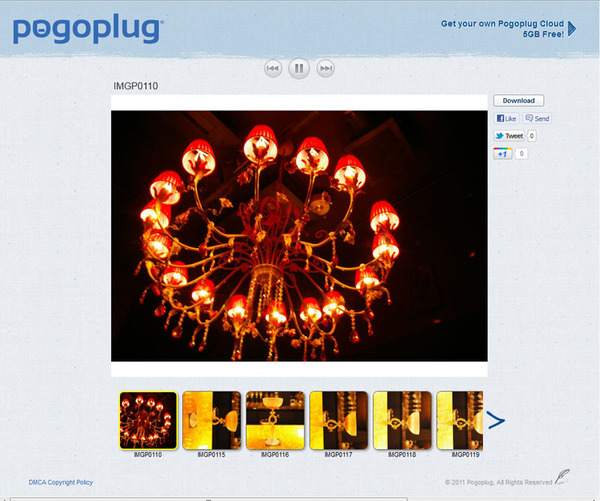Click the Pogoplug All Rights Reserved text
Screen dimensions: 600x501
[498, 482]
